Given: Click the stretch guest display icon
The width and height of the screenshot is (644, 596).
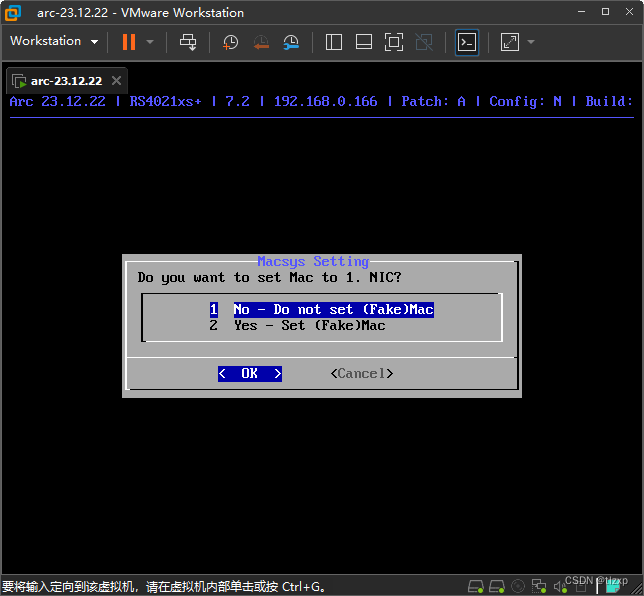Looking at the screenshot, I should 510,42.
